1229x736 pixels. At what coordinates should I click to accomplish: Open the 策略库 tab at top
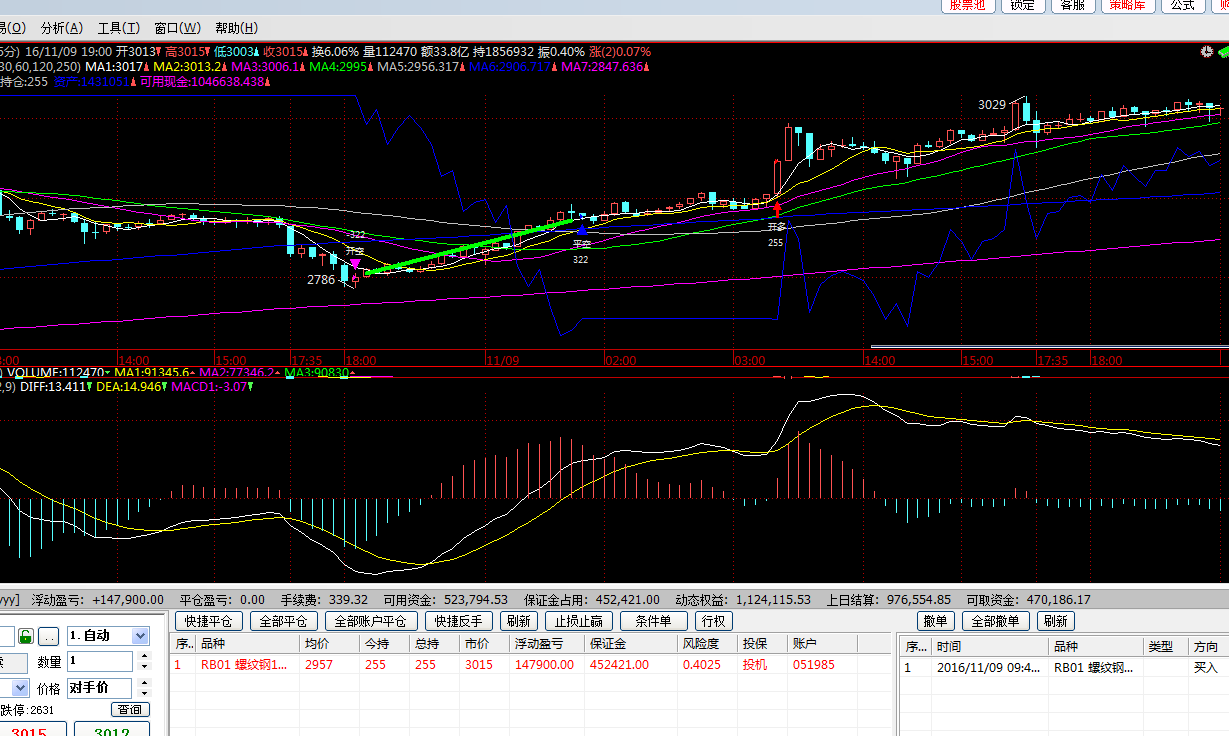[1129, 5]
